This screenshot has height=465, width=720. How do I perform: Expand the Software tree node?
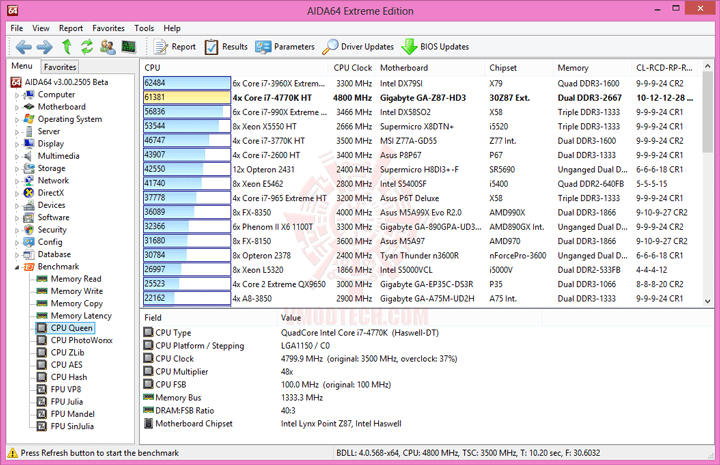(x=17, y=218)
